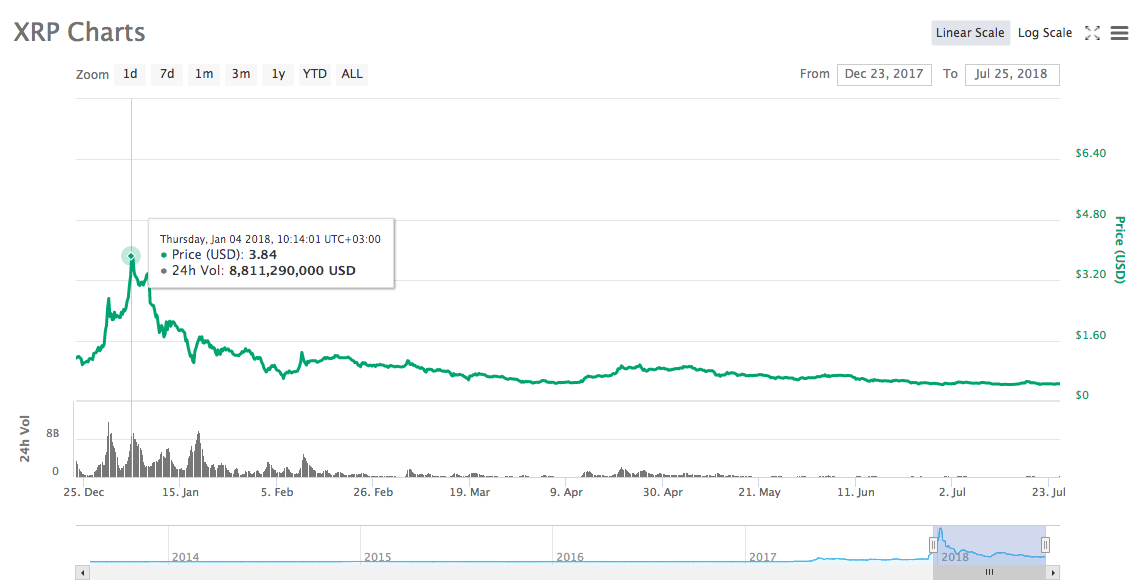Grab the left navigator range handle
Viewport: 1142px width, 584px height.
[x=931, y=543]
